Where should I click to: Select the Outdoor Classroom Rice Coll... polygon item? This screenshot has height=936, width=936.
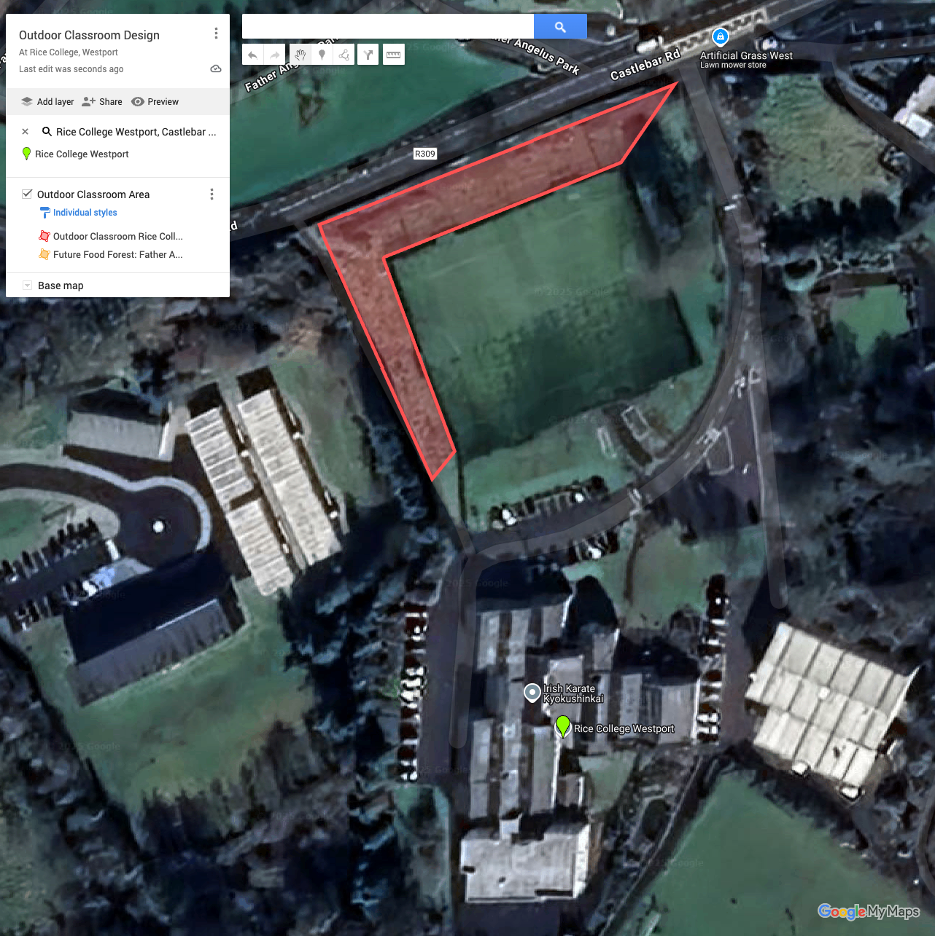point(118,236)
